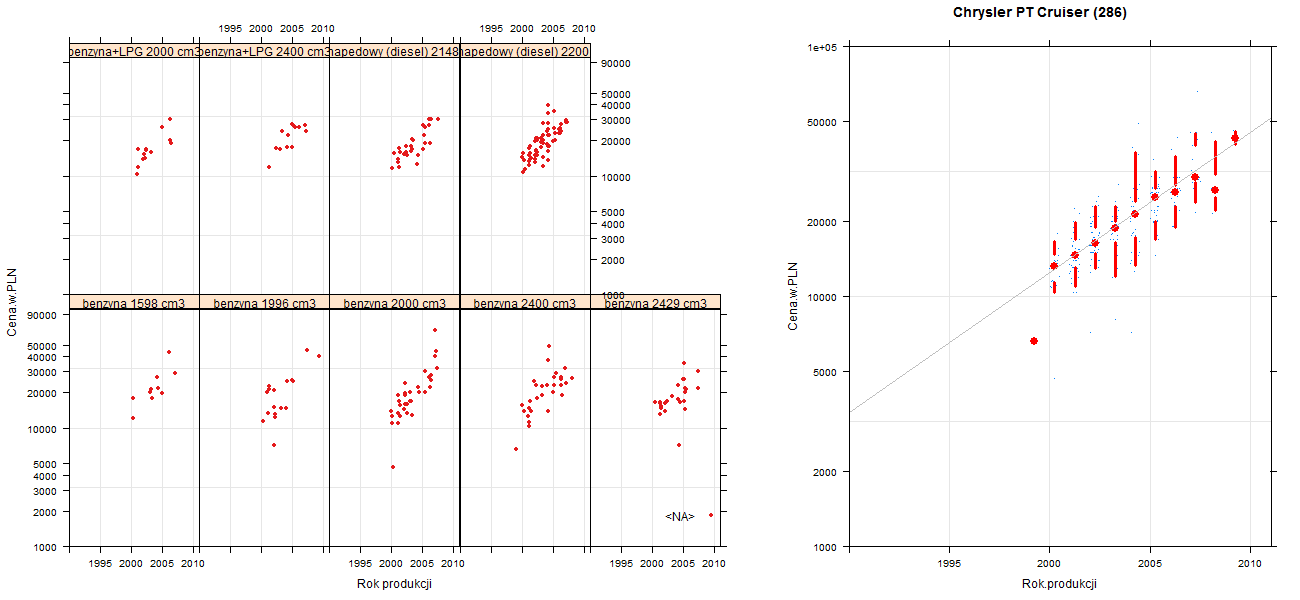1300x600 pixels.
Task: Select the "benzyna 1996 cm3" panel strip
Action: point(264,302)
